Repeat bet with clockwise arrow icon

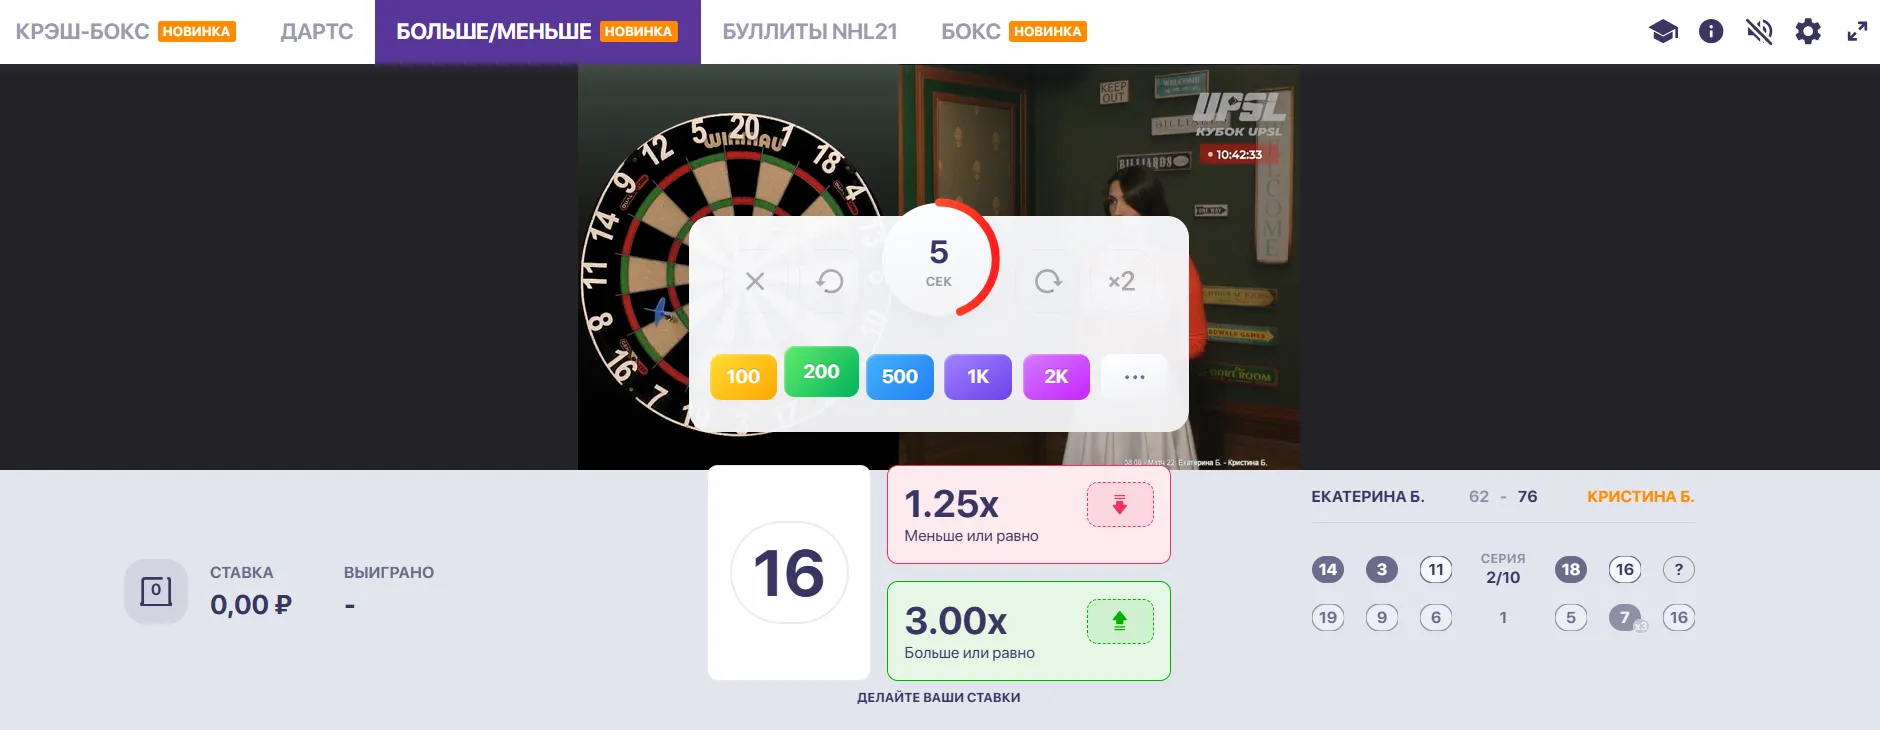1048,282
